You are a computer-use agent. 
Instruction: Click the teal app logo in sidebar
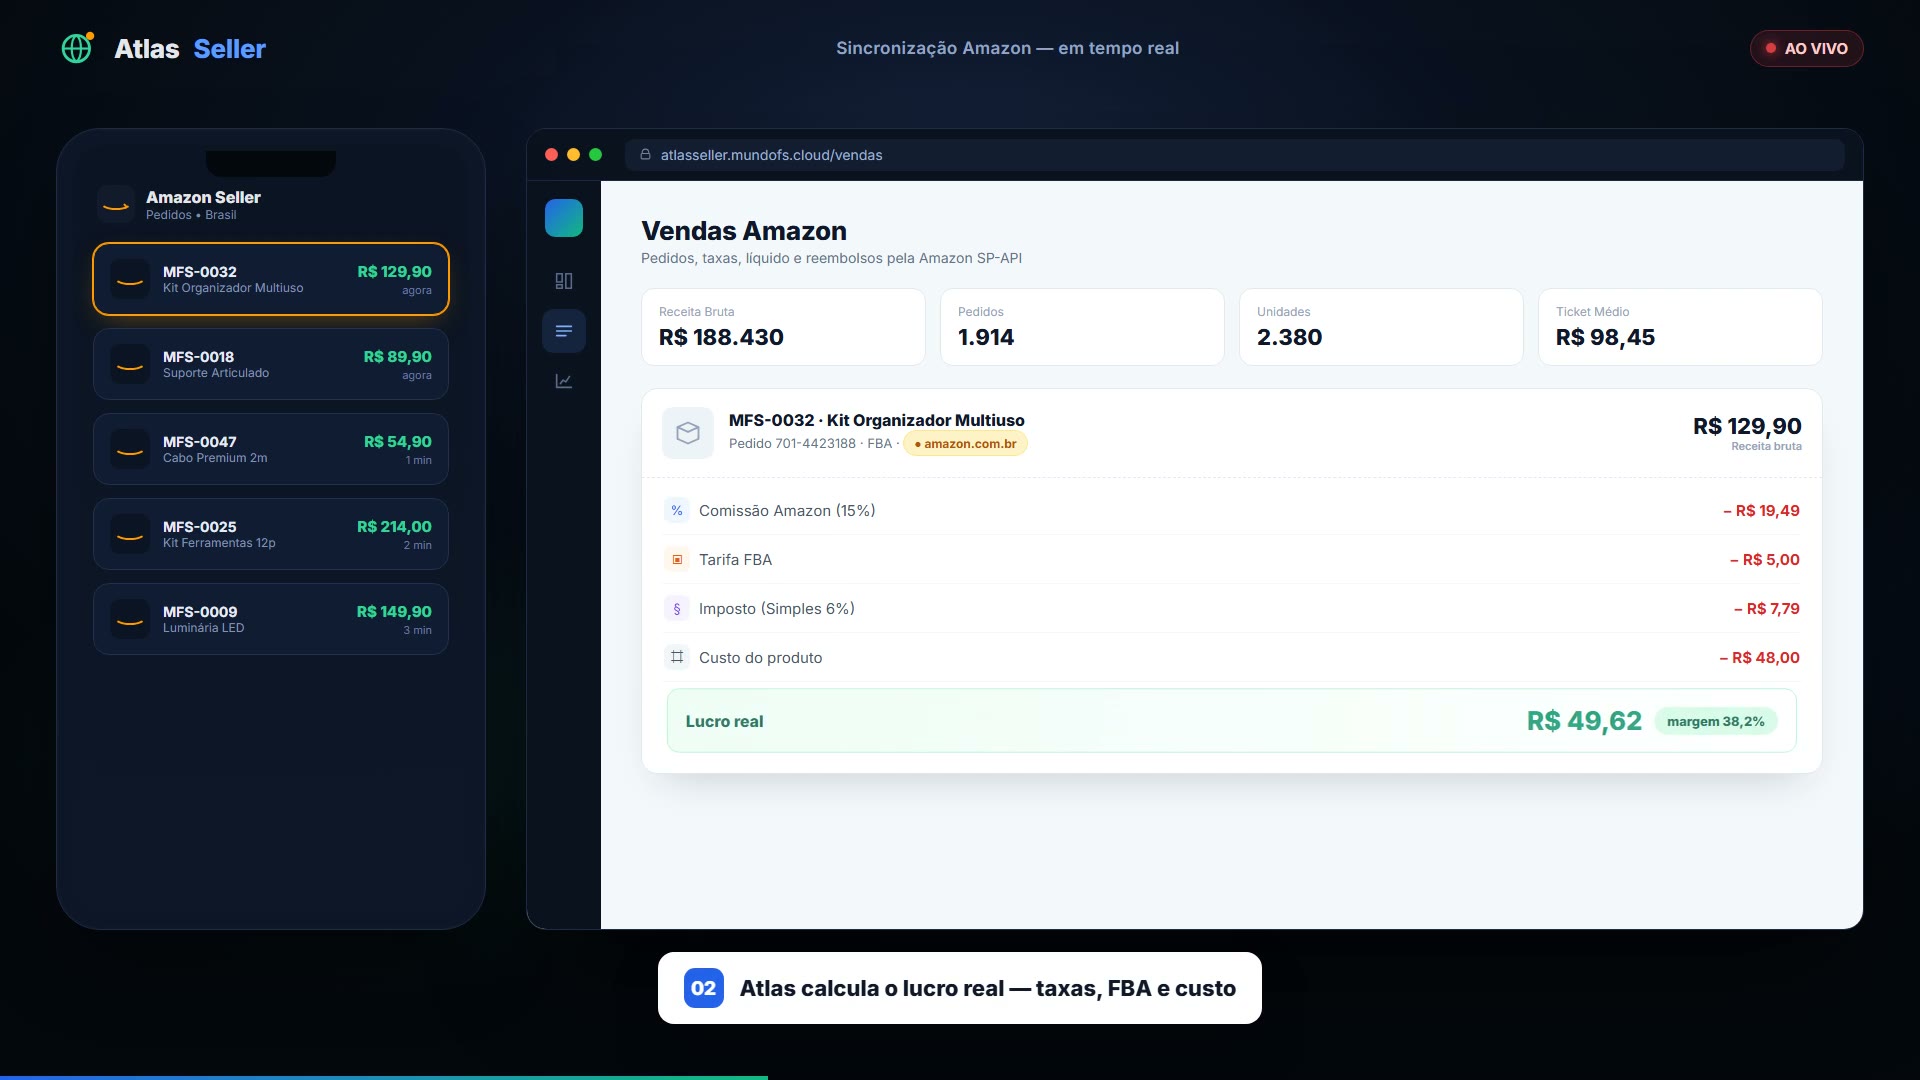[564, 218]
